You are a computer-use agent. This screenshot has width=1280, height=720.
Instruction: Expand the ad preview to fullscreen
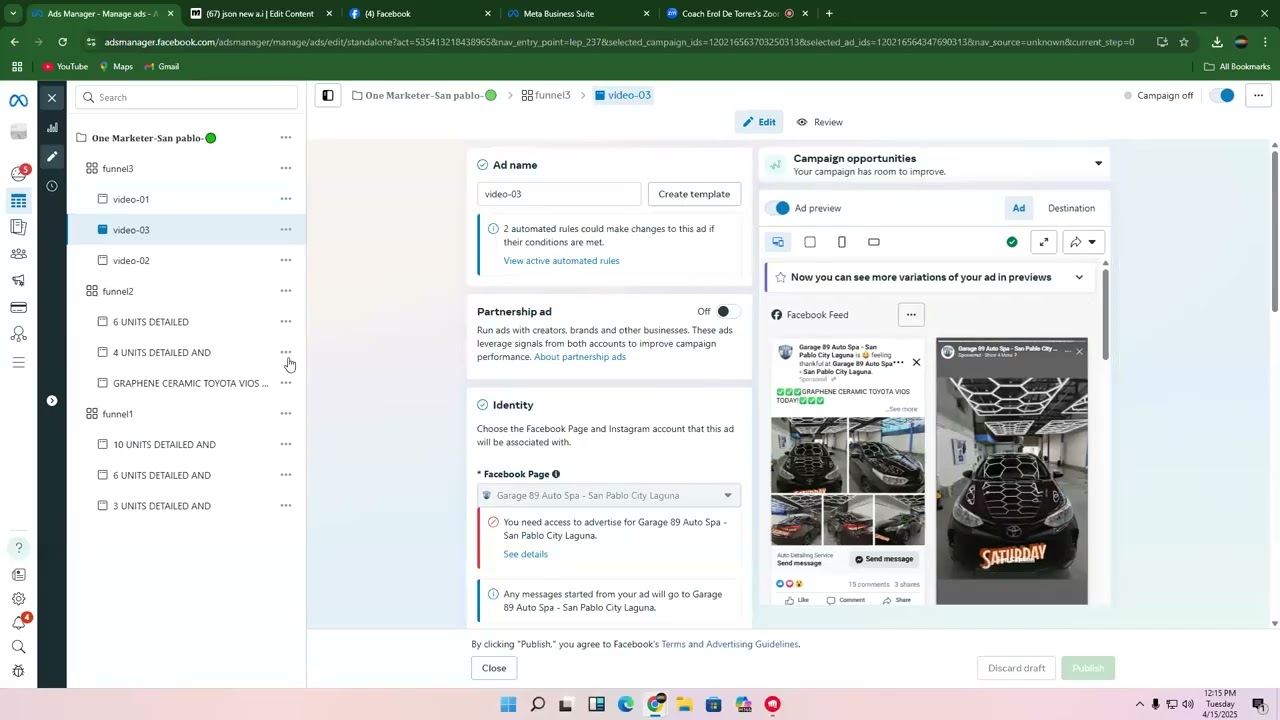[x=1044, y=242]
